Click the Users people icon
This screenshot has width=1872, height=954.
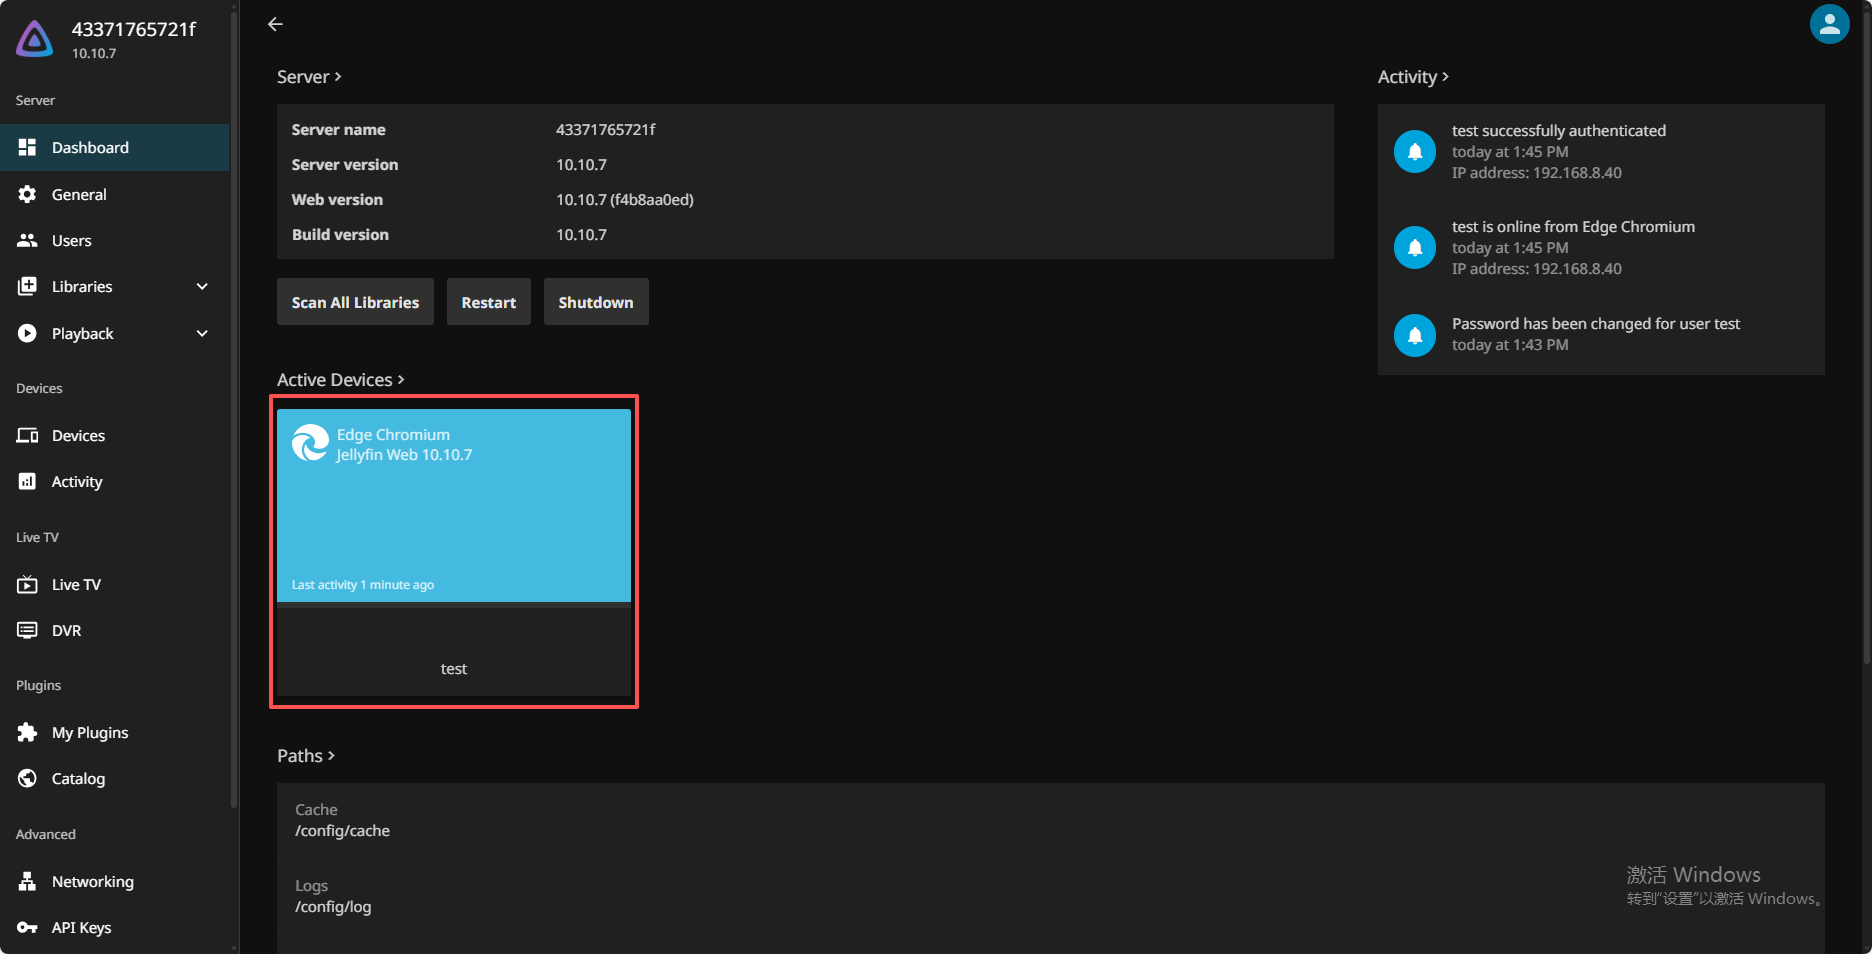[27, 240]
